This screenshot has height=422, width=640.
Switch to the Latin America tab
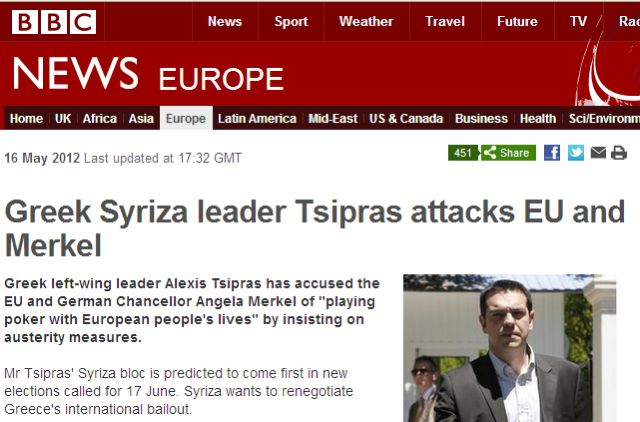tap(257, 118)
